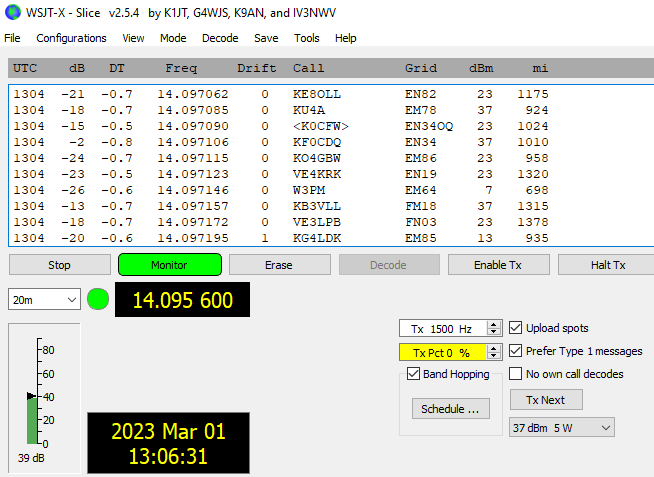The image size is (654, 477).
Task: Click the Tx 1500 Hz frequency field
Action: coord(443,329)
